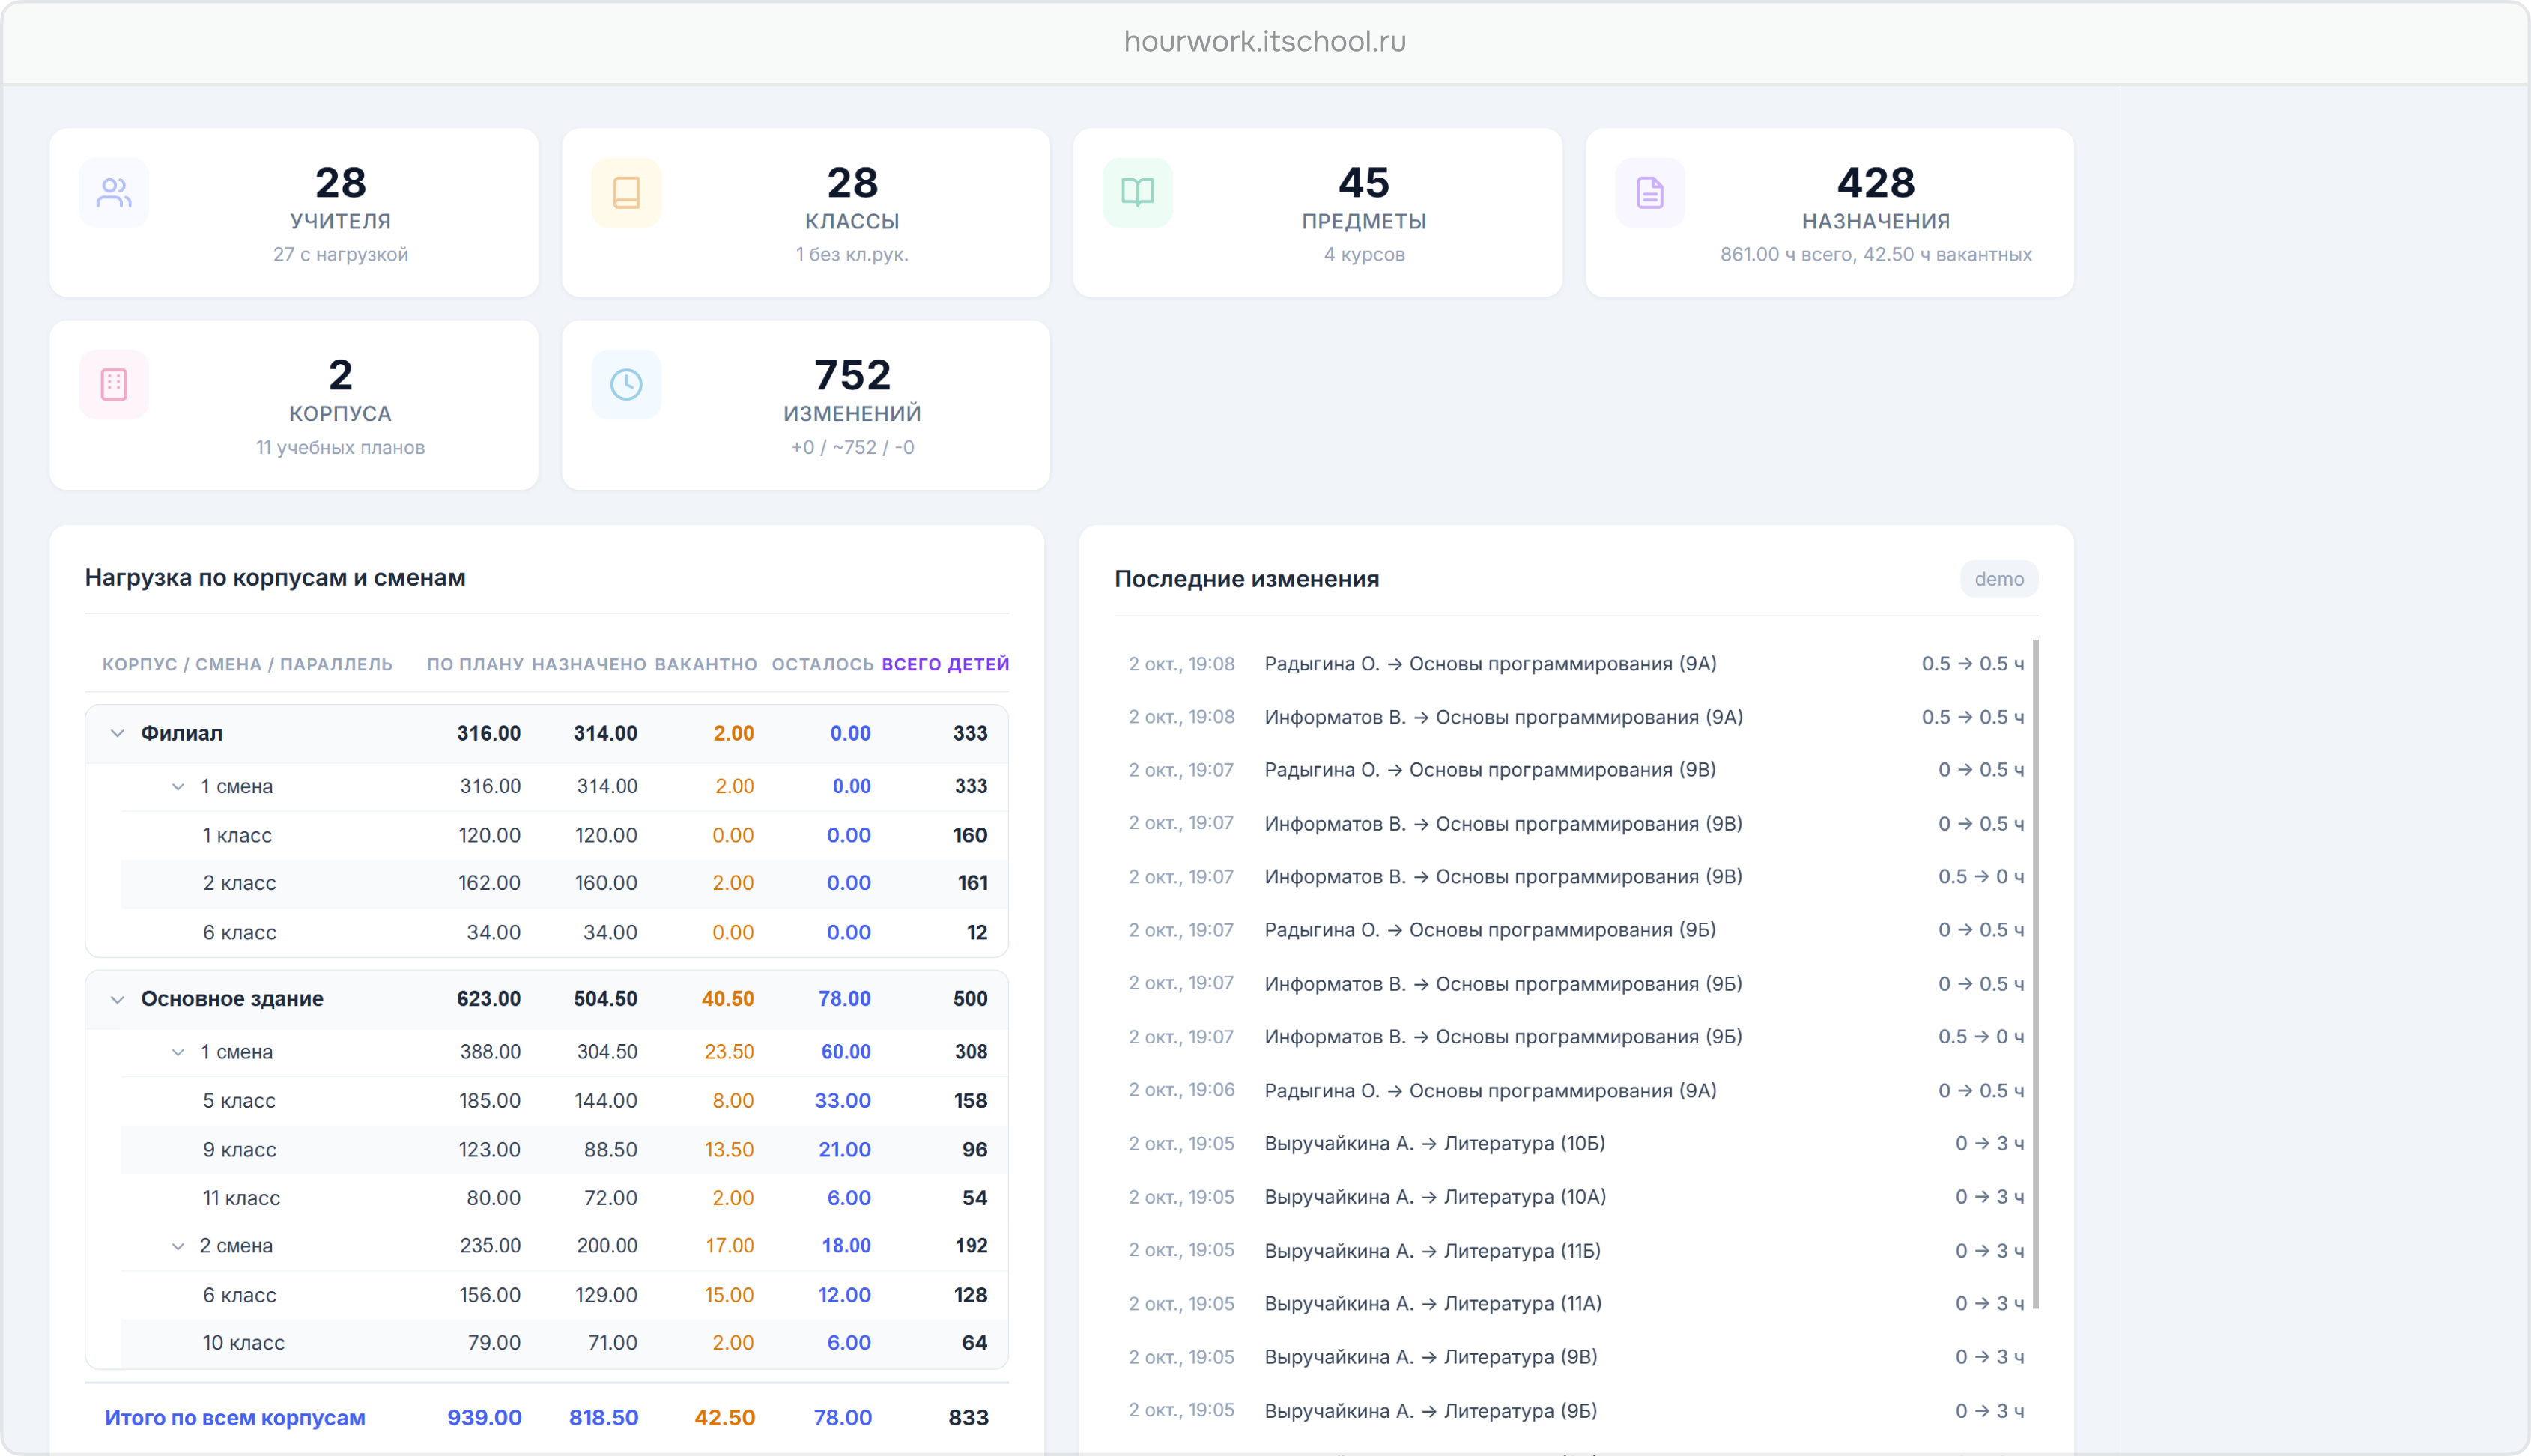The image size is (2531, 1456).
Task: Select the 5 класс row
Action: pos(564,1101)
